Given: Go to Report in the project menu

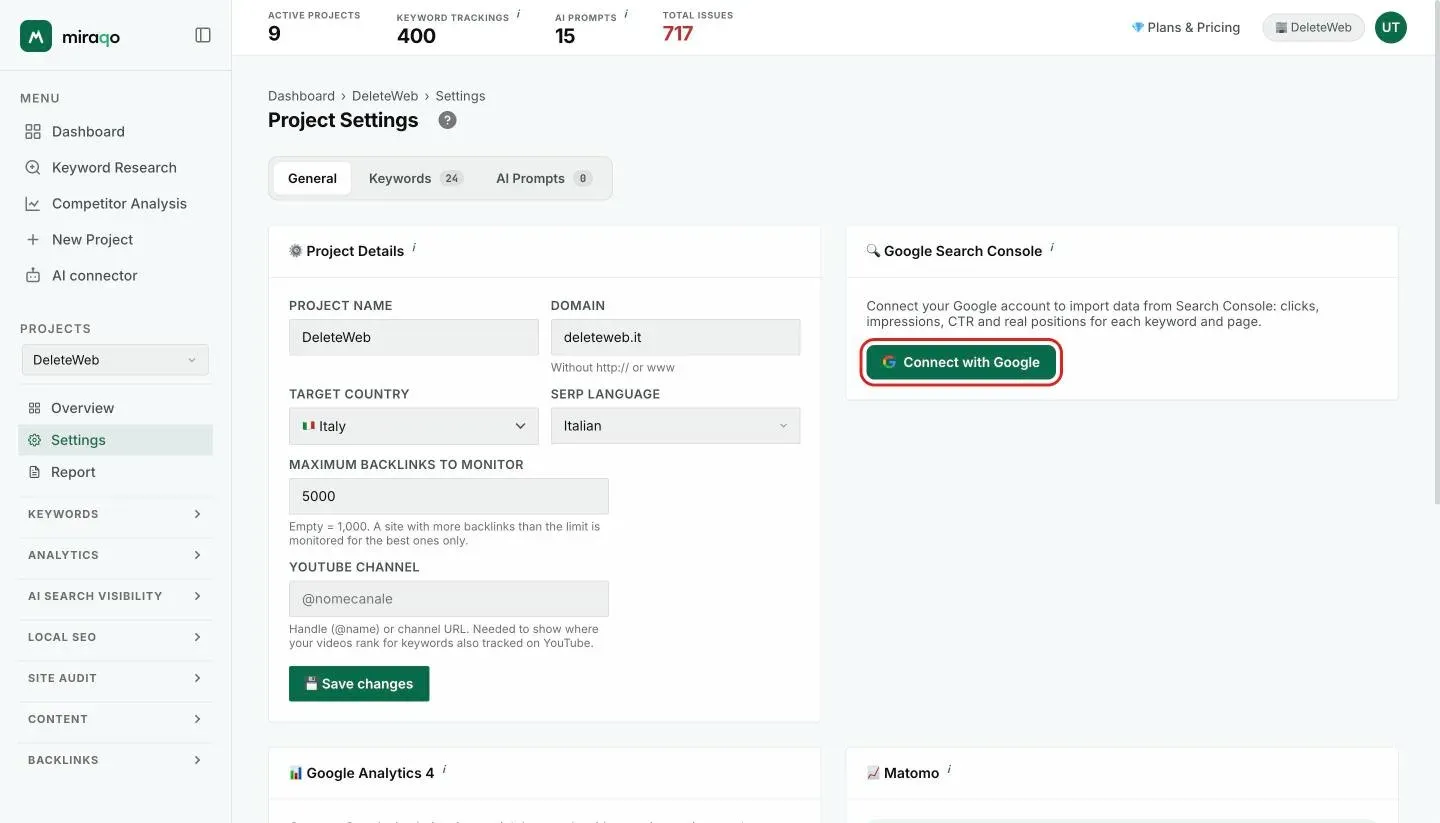Looking at the screenshot, I should click(115, 472).
